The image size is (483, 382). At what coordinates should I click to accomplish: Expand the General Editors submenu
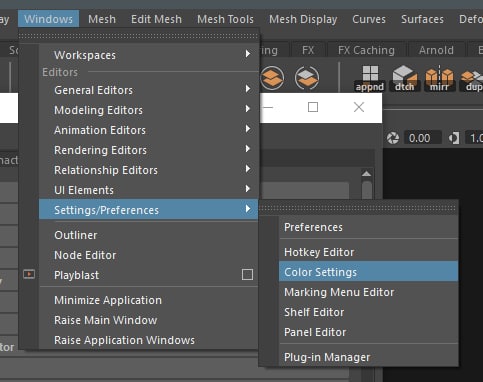pos(149,90)
